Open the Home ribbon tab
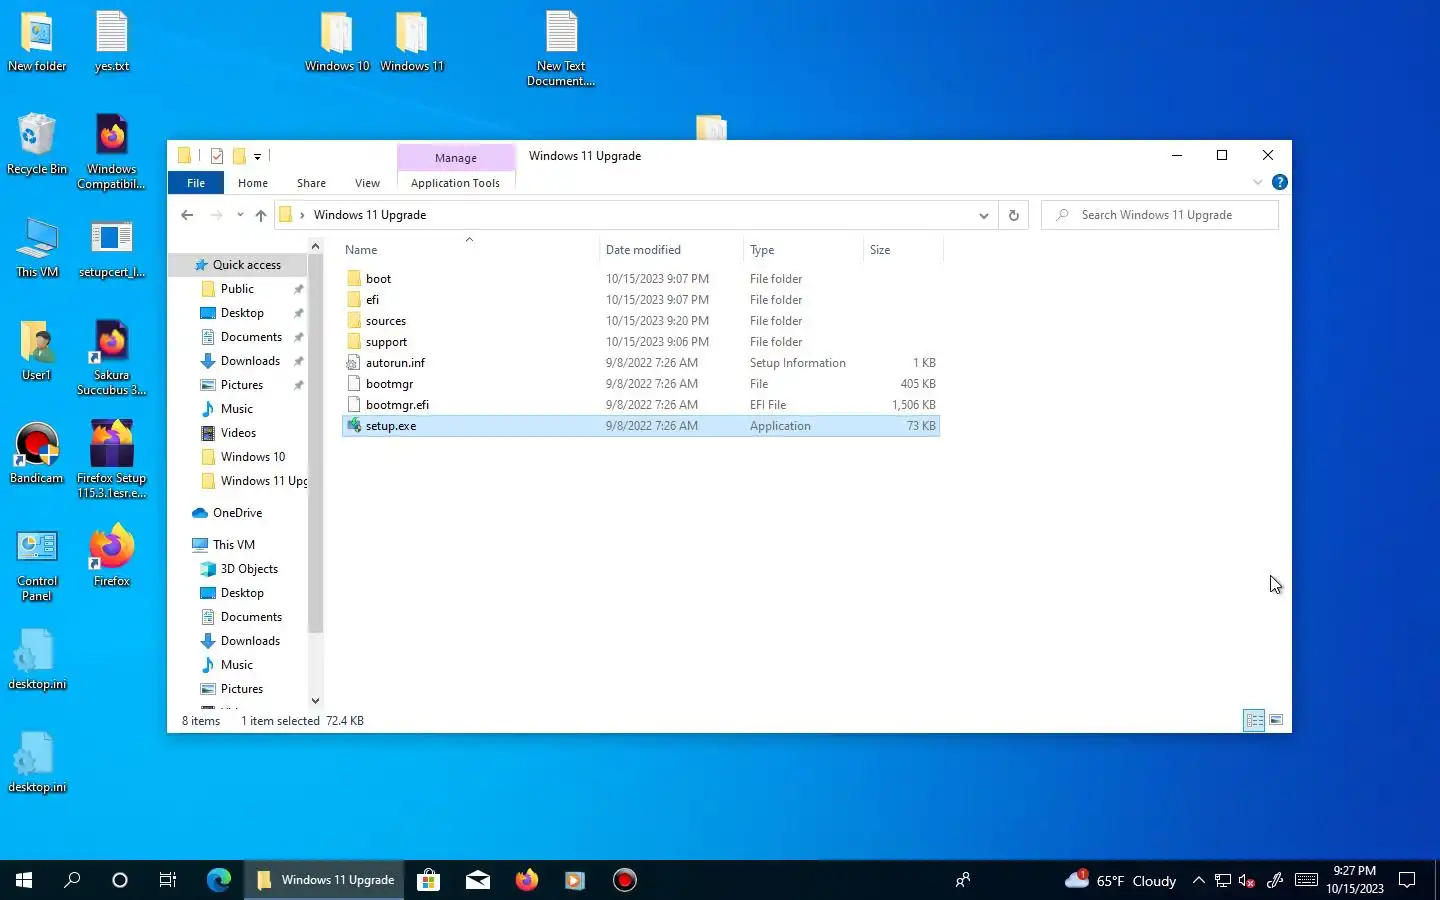The image size is (1440, 900). coord(253,183)
